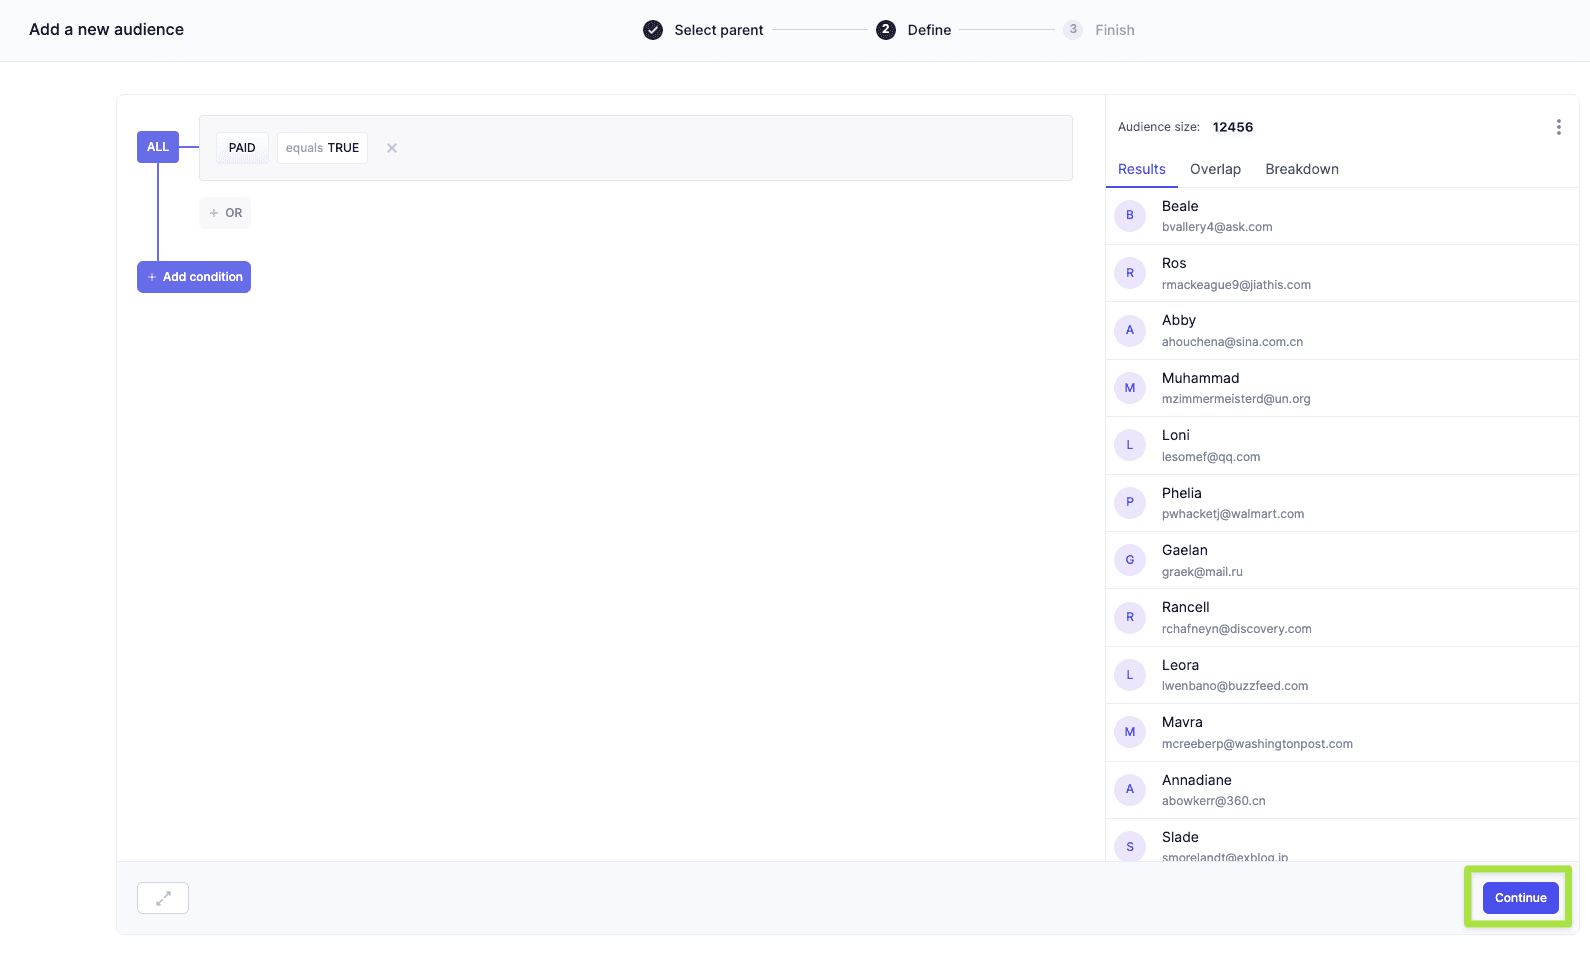Click the step 3 Finish circle icon
The height and width of the screenshot is (956, 1590).
pos(1073,30)
